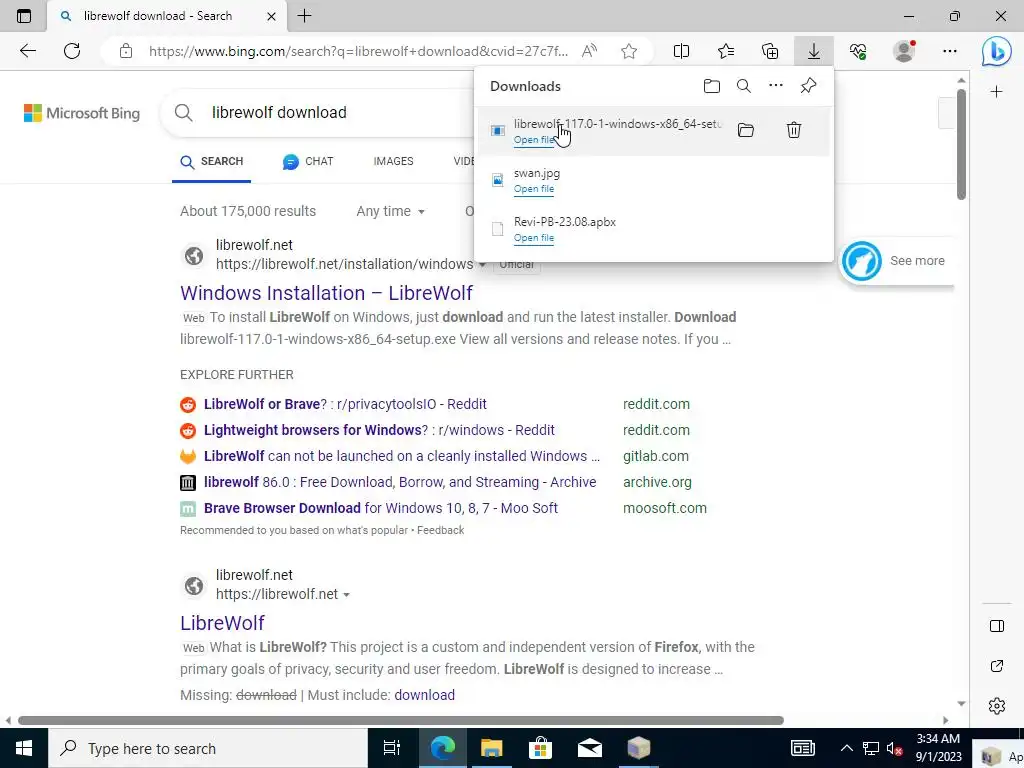Open a new browser tab
The width and height of the screenshot is (1024, 768).
304,16
